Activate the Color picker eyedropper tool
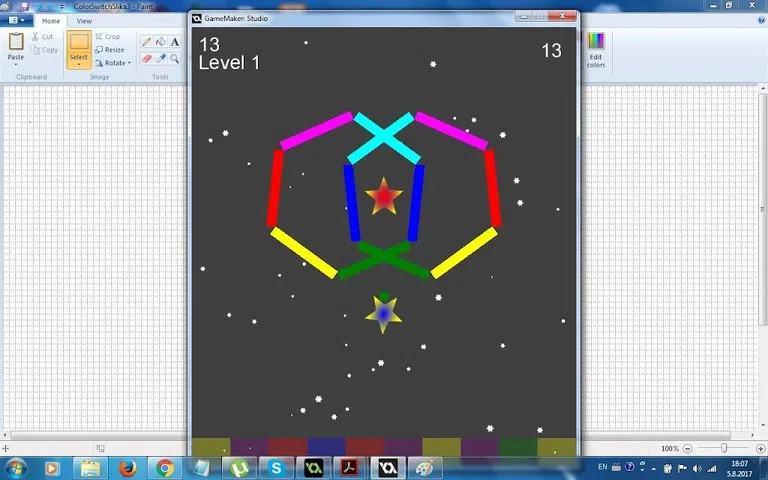 coord(161,59)
